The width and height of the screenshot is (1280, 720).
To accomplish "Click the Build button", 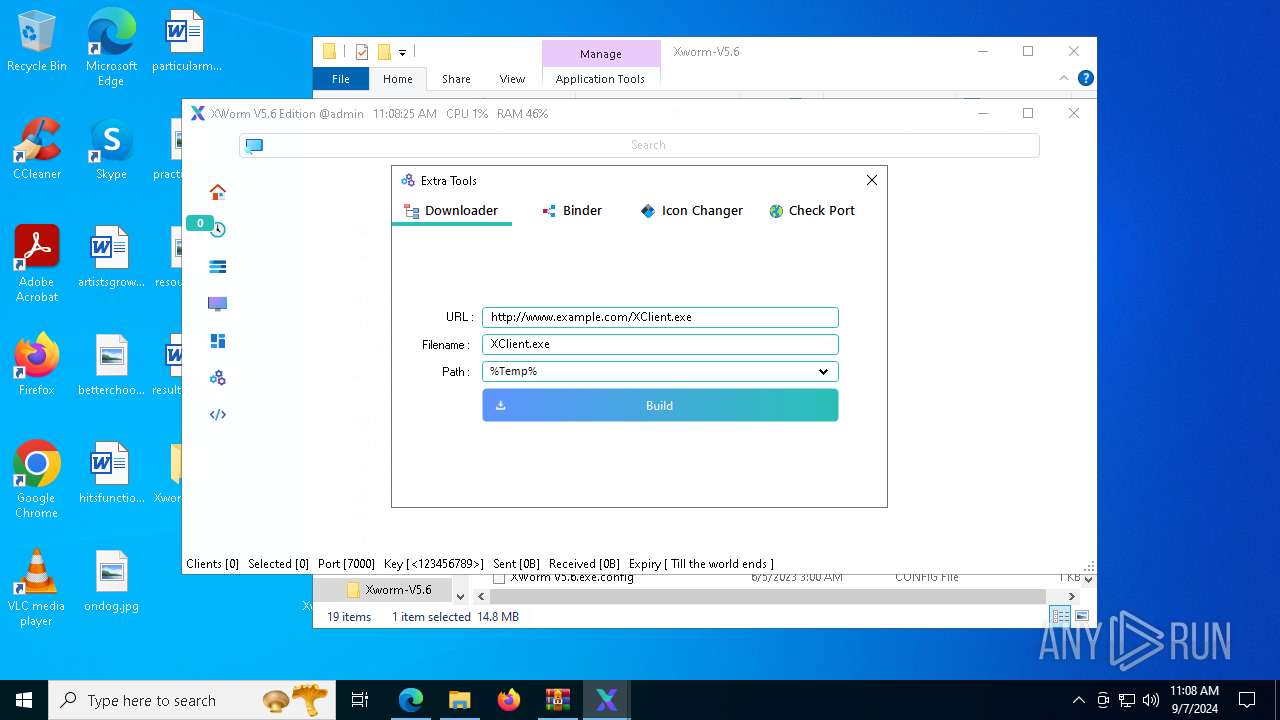I will (660, 406).
